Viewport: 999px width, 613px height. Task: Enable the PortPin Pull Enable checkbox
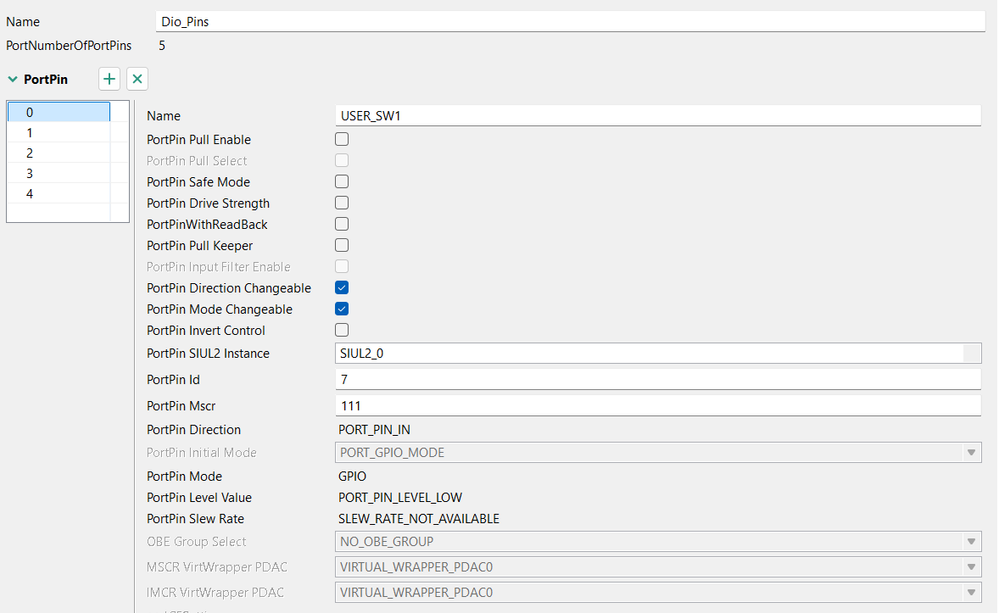tap(342, 140)
